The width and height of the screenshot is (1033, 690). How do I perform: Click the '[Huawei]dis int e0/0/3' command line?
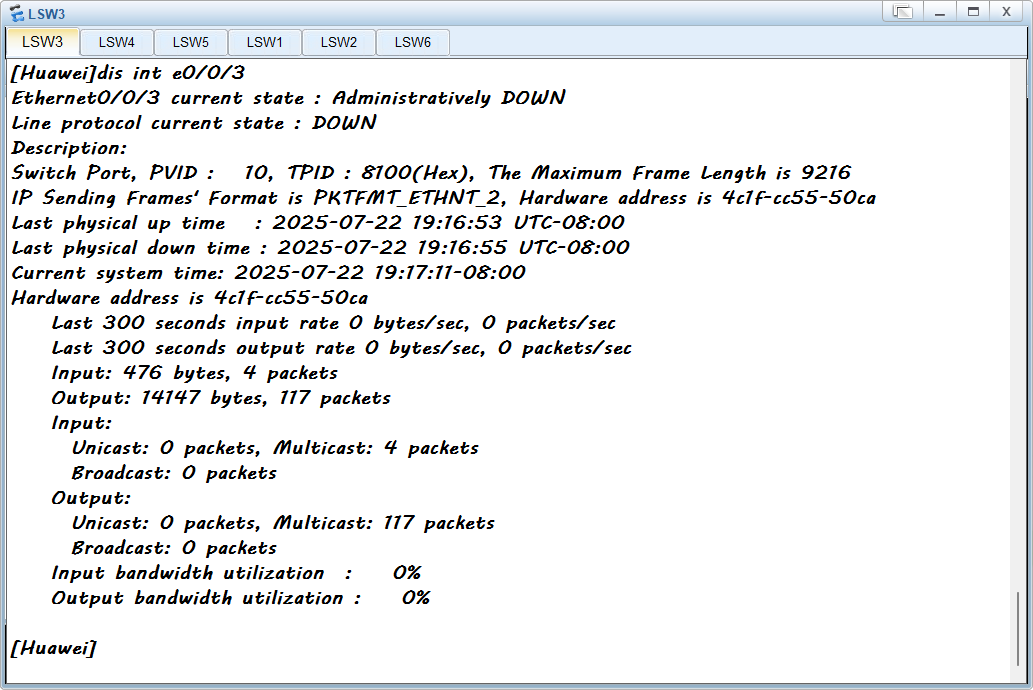(x=128, y=72)
